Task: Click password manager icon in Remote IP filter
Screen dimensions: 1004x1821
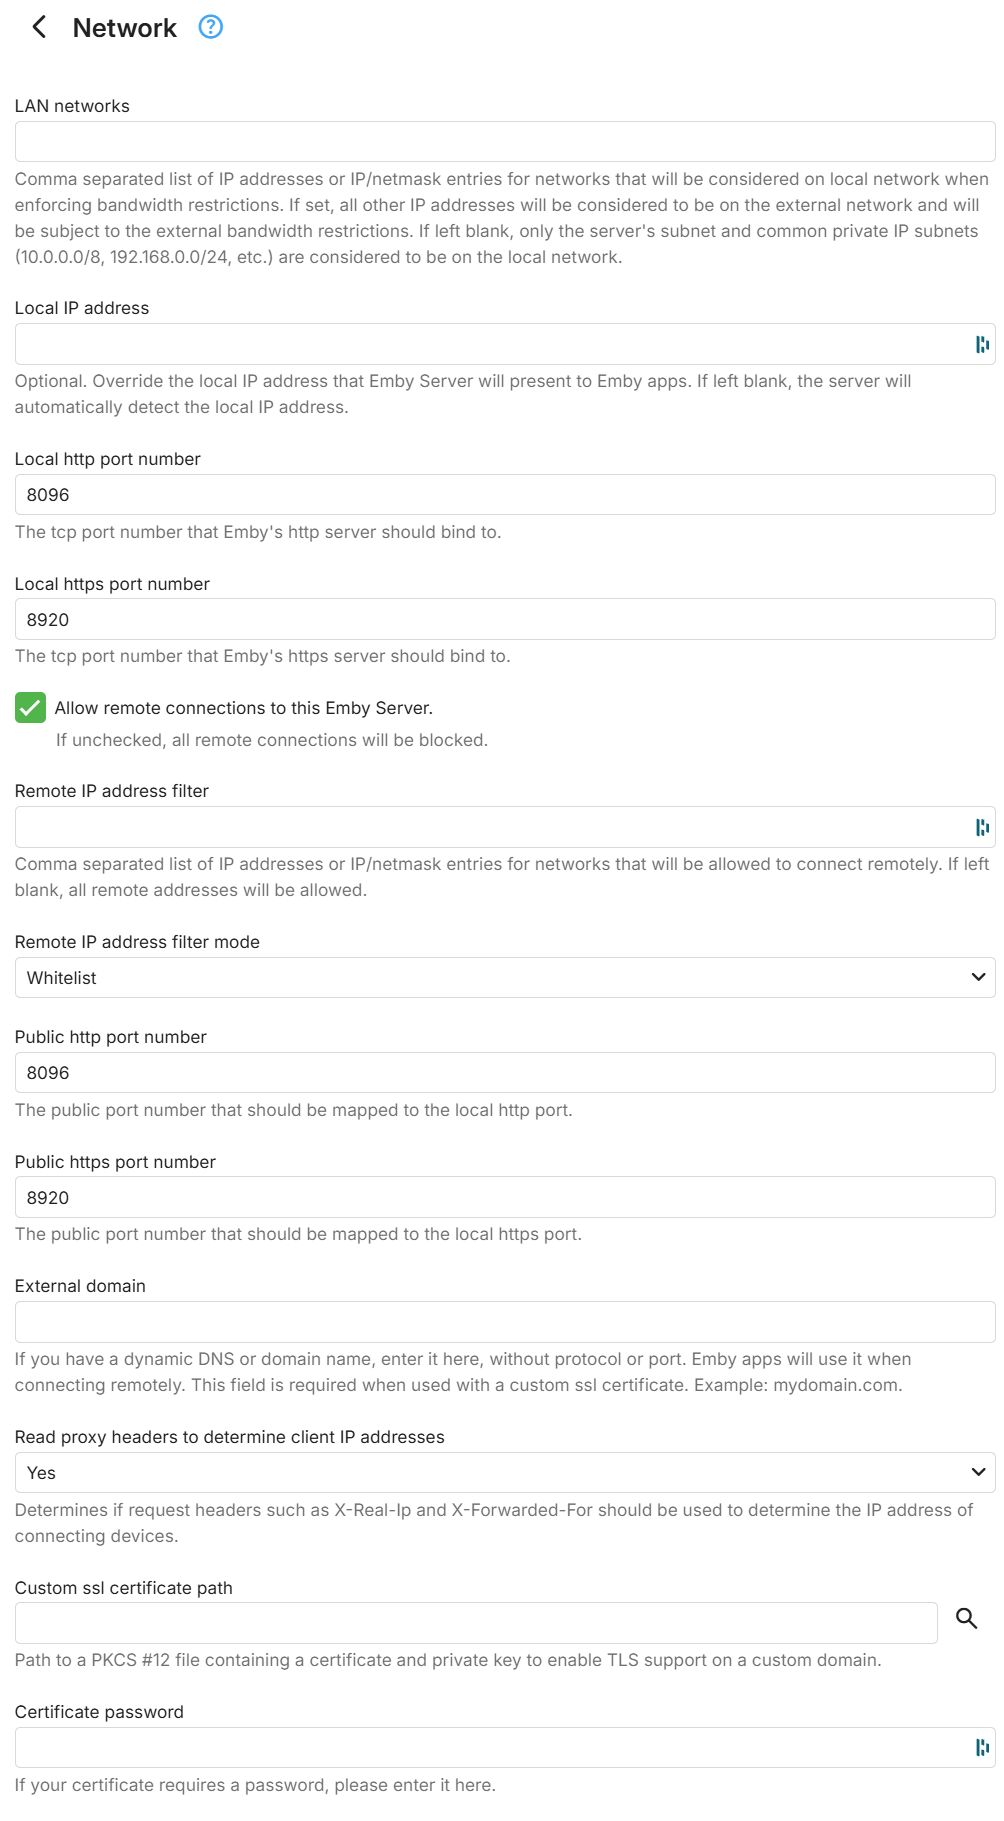Action: coord(982,827)
